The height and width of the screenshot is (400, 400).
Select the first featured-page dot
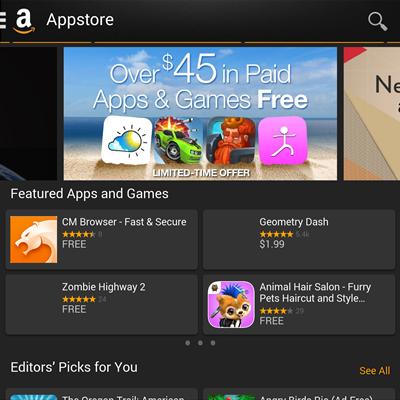pyautogui.click(x=188, y=343)
